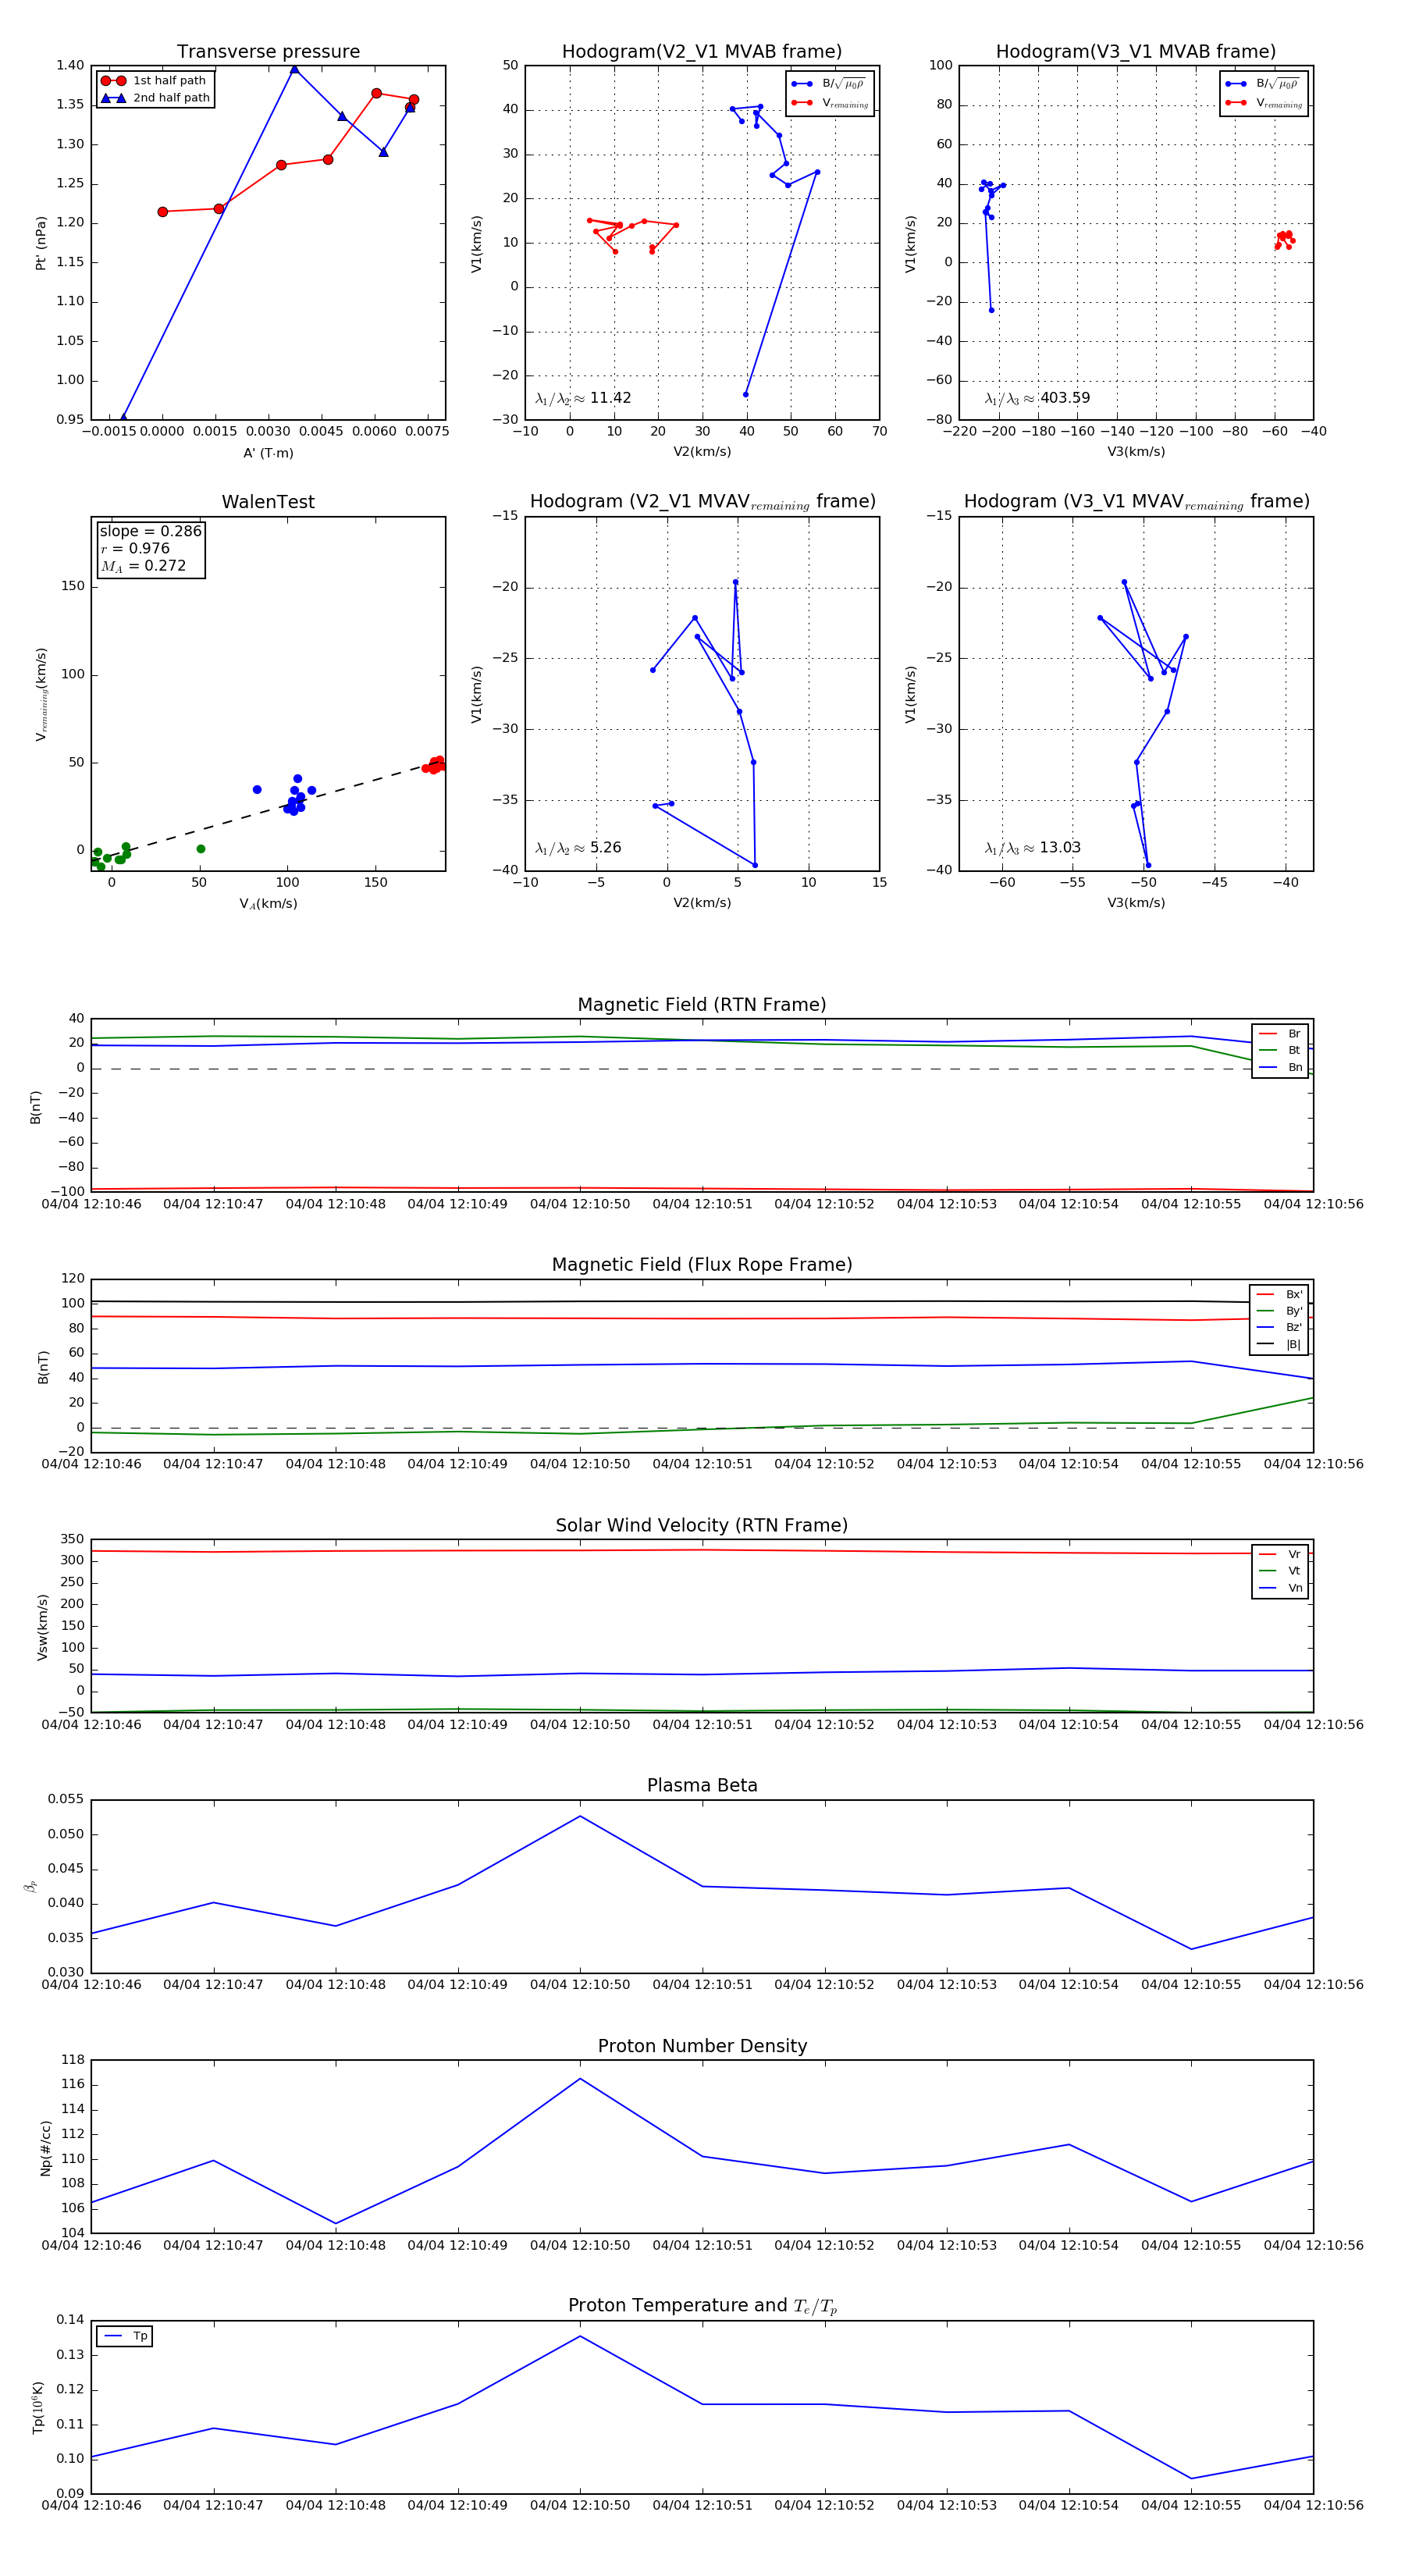
Task: Click the 'Proton Temperature and Te/Tp' title
Action: pyautogui.click(x=702, y=2306)
